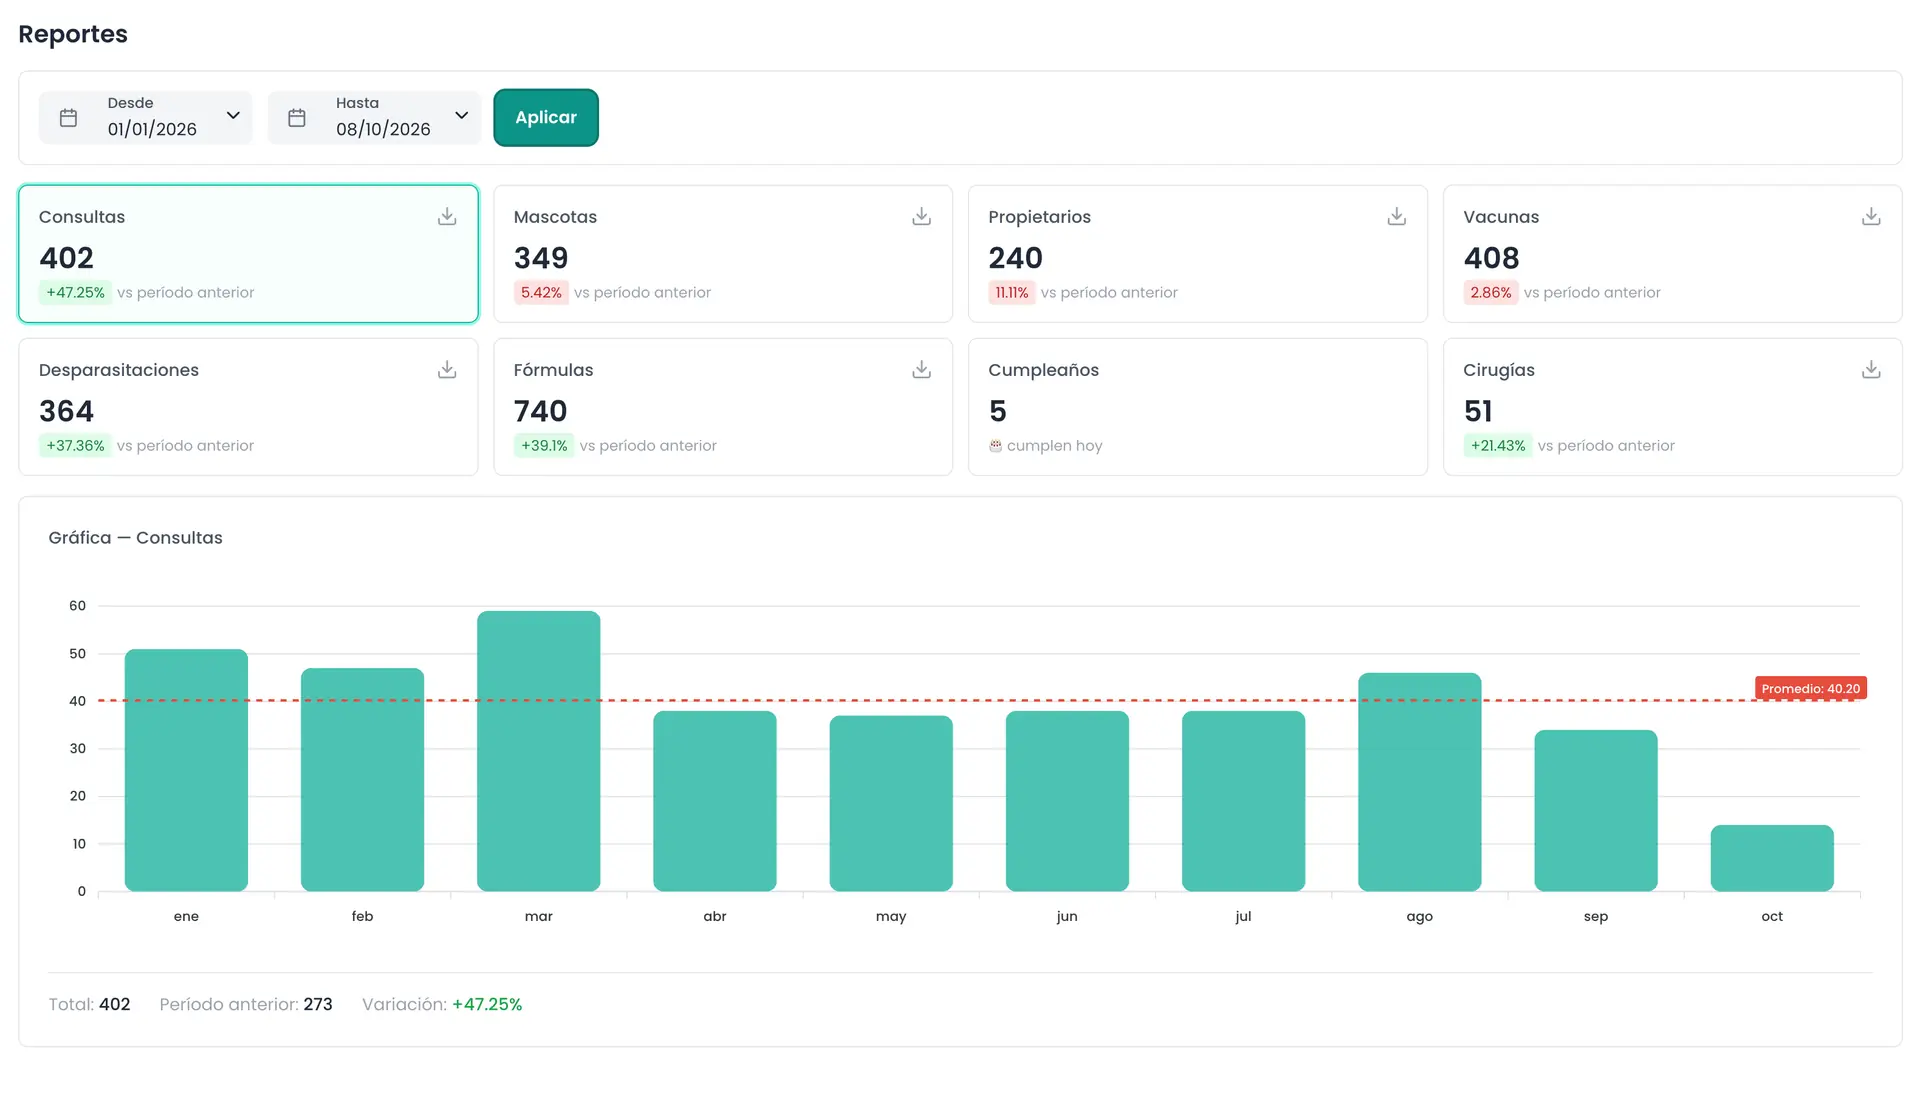Download the Consultas report
Screen dimensions: 1920x1097
click(447, 217)
